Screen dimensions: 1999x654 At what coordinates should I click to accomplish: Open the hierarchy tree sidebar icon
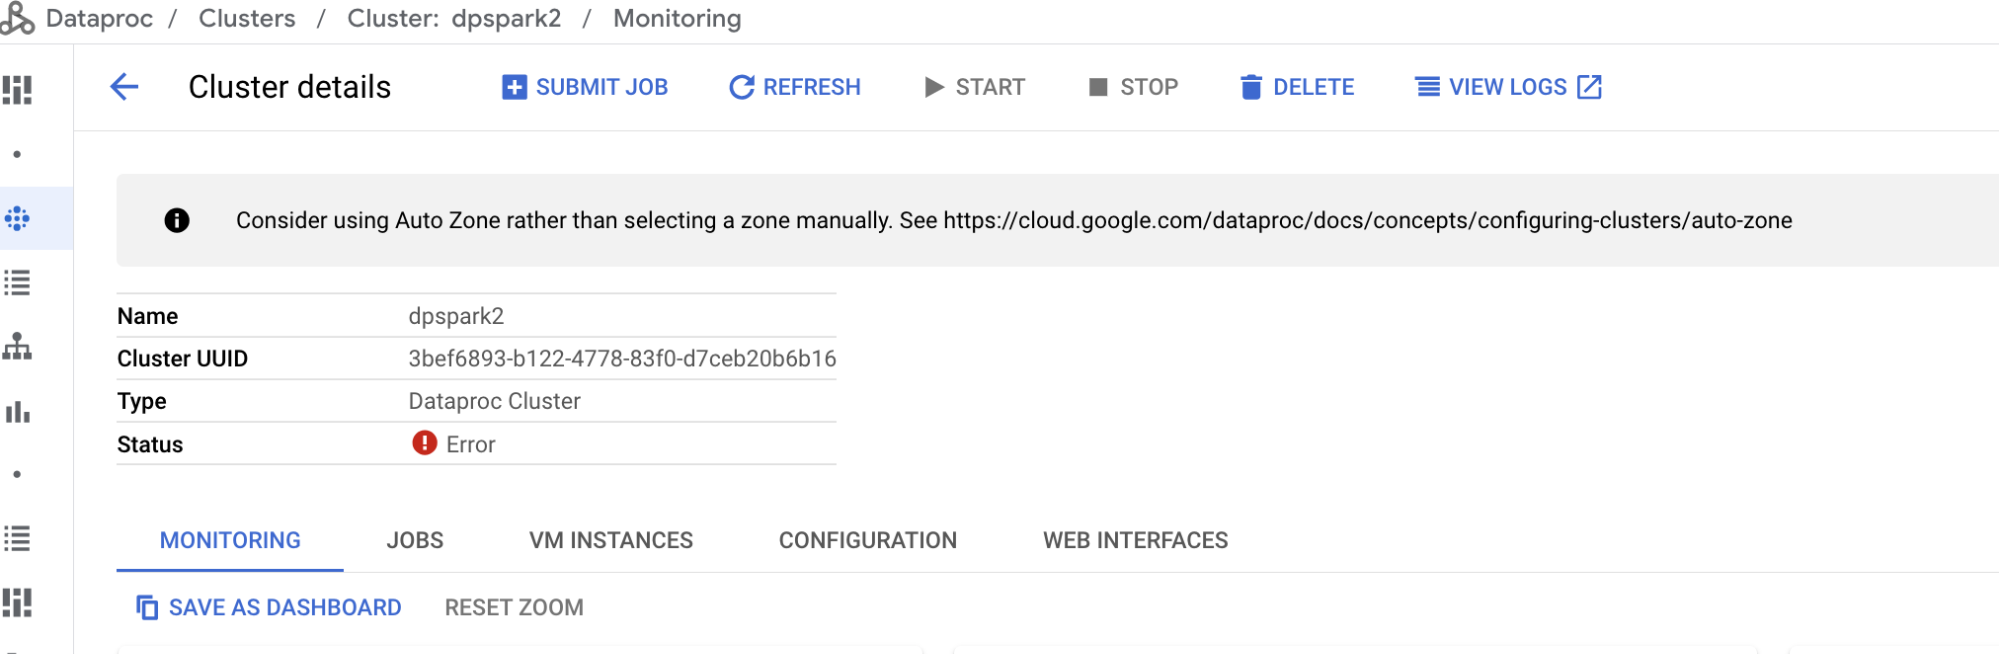pos(17,347)
